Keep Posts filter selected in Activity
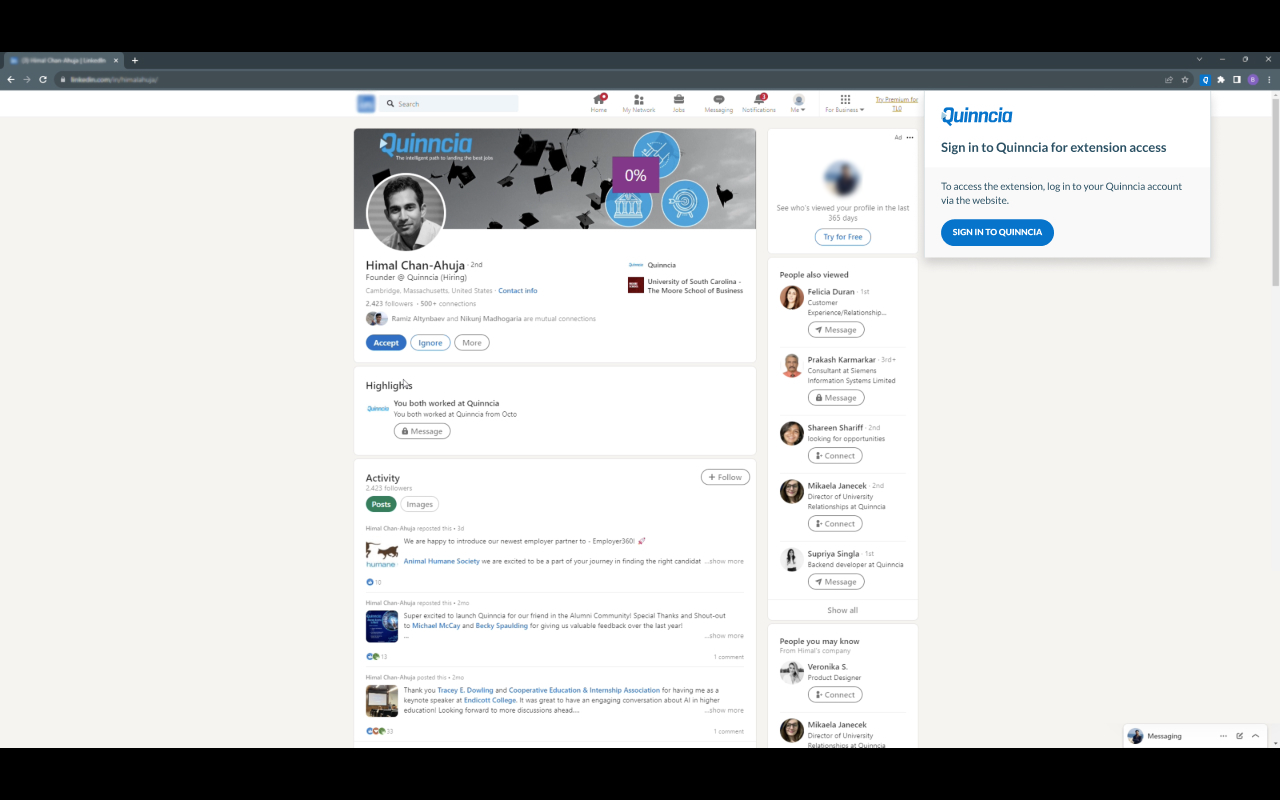1280x800 pixels. 381,504
